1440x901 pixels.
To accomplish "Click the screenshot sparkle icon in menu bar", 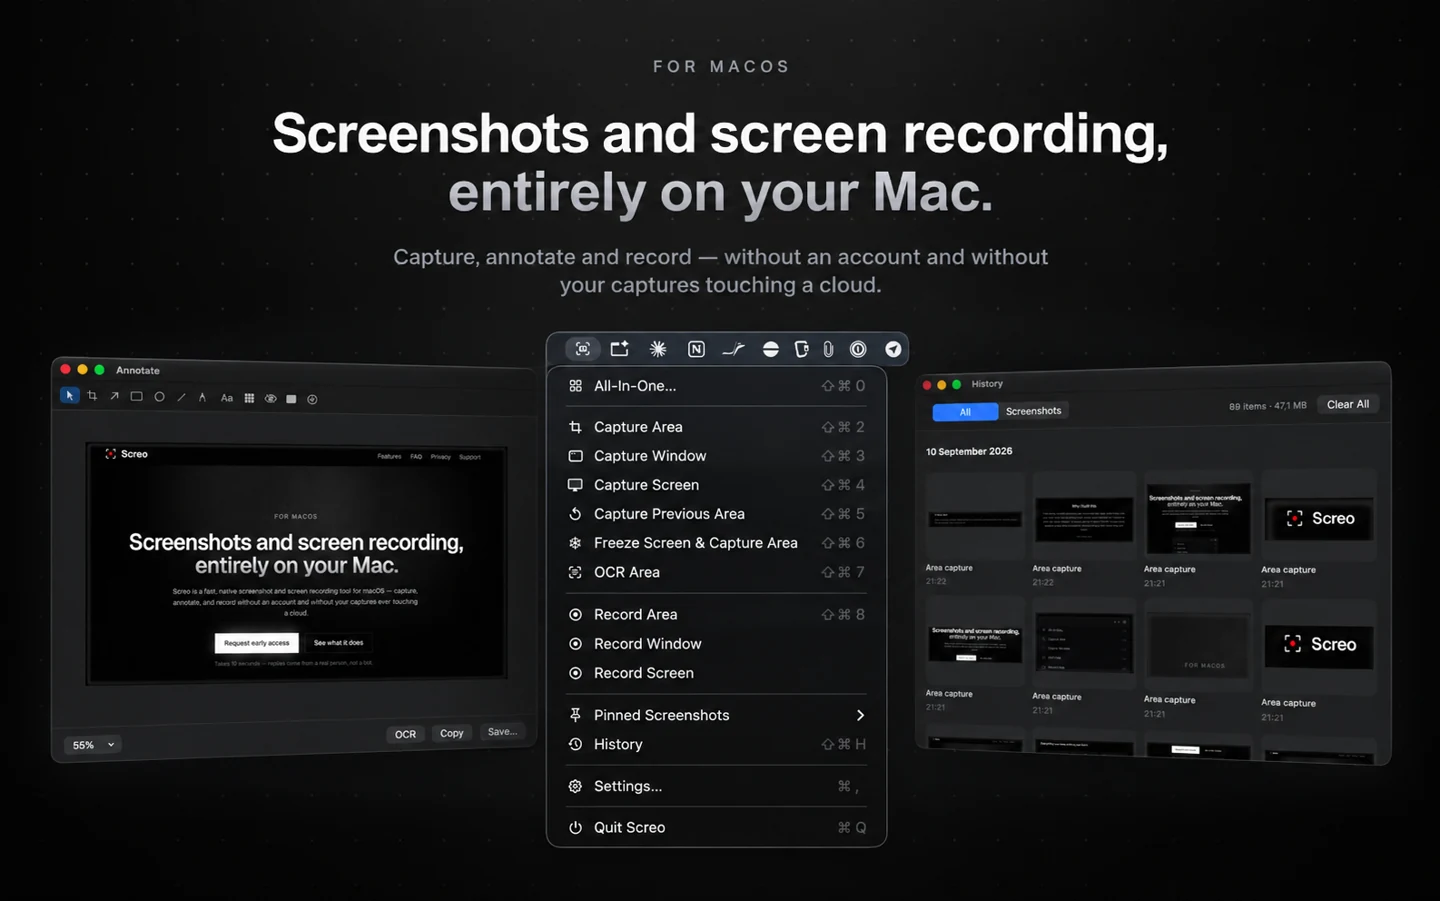I will point(620,349).
